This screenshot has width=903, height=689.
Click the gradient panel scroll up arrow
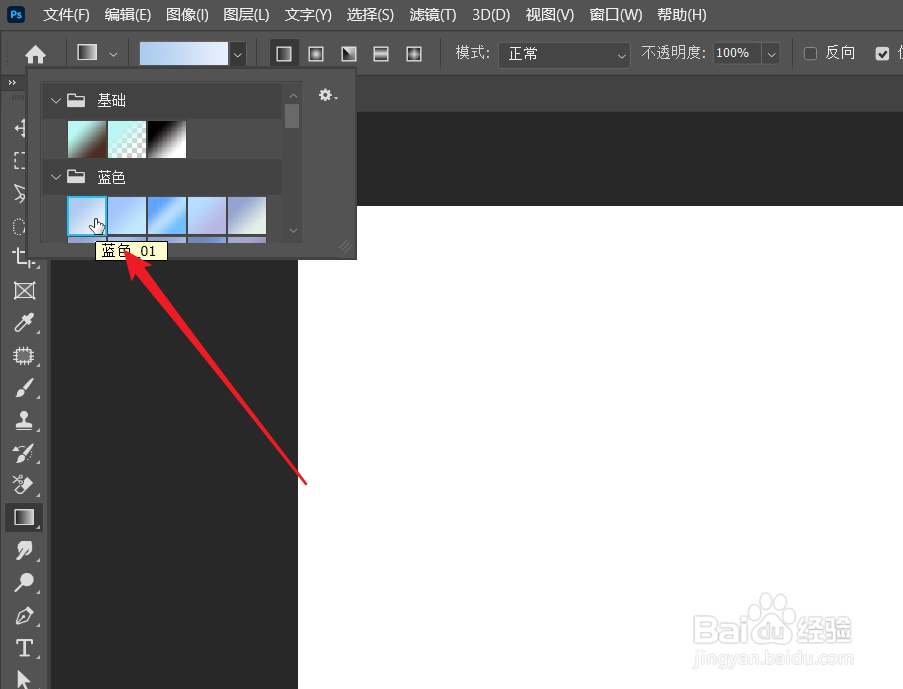click(x=293, y=96)
